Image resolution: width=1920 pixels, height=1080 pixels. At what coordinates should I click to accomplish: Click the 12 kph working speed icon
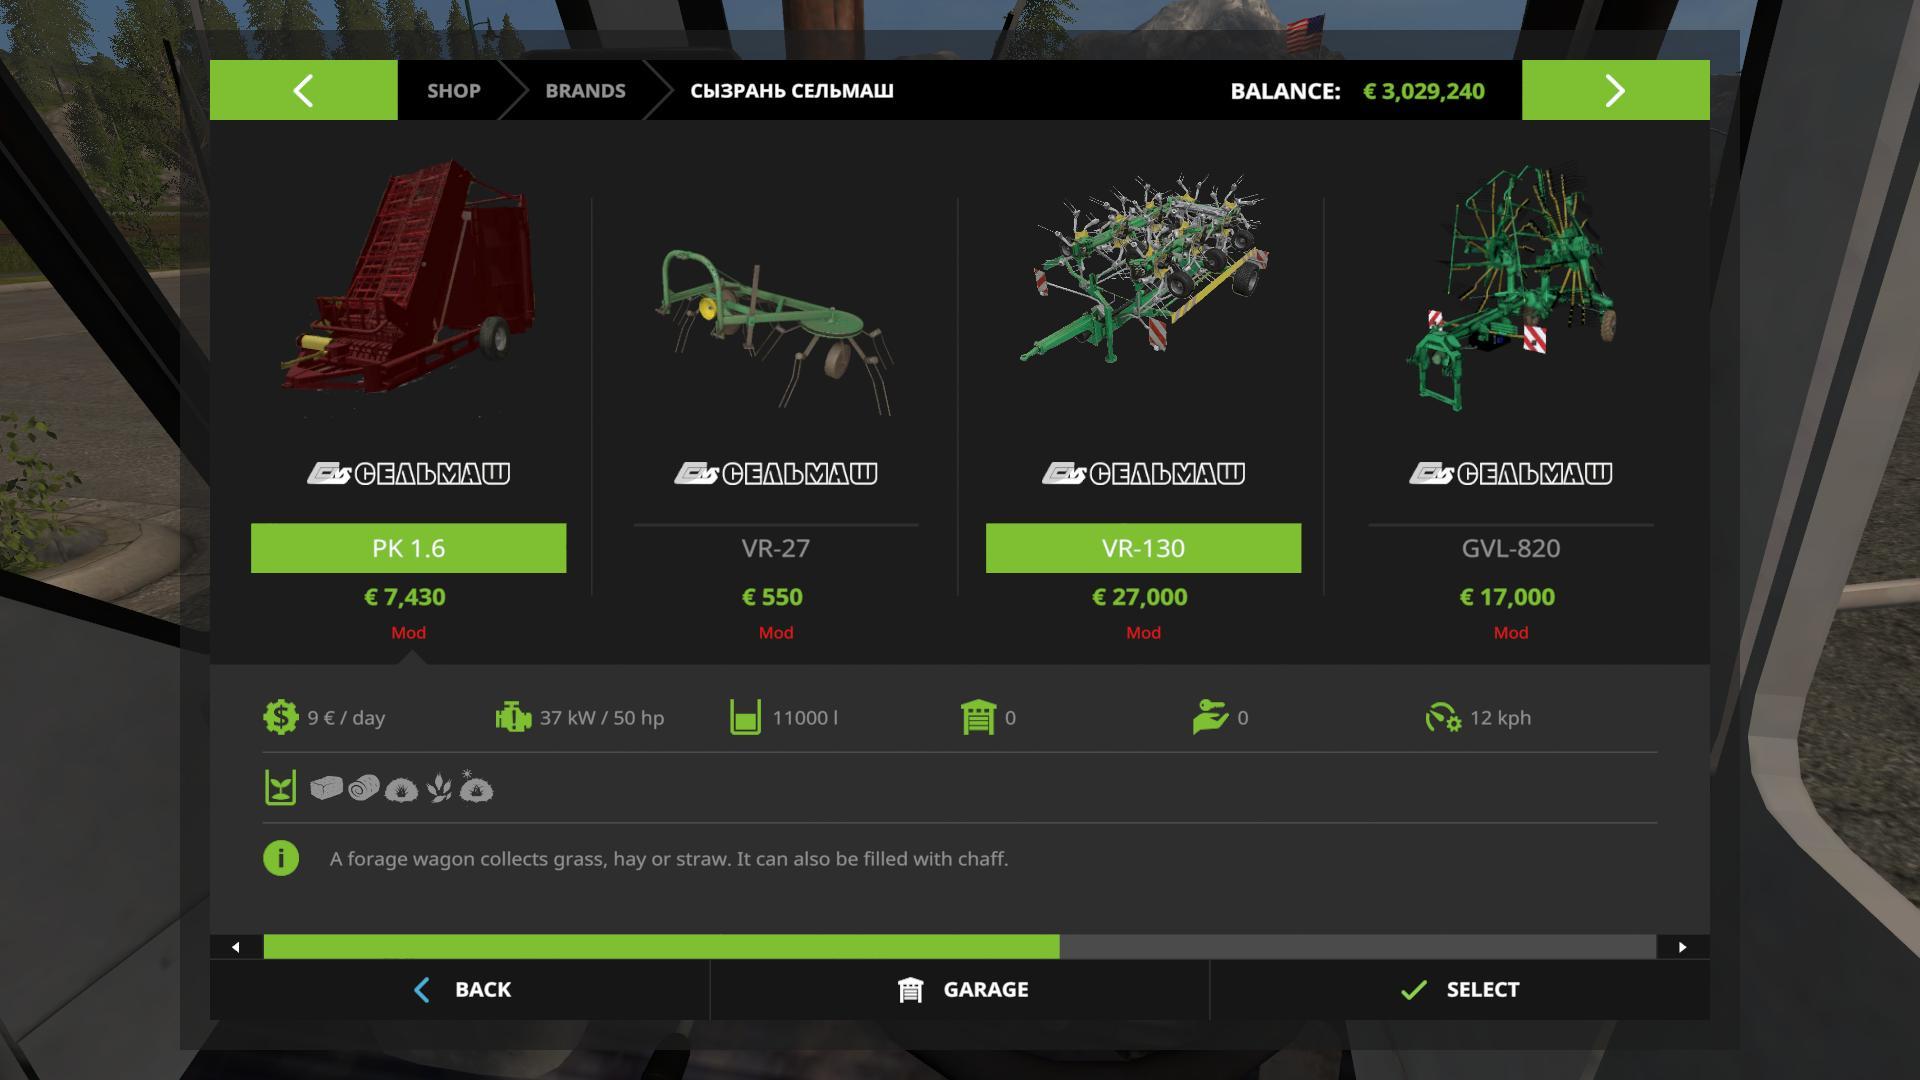(1443, 717)
